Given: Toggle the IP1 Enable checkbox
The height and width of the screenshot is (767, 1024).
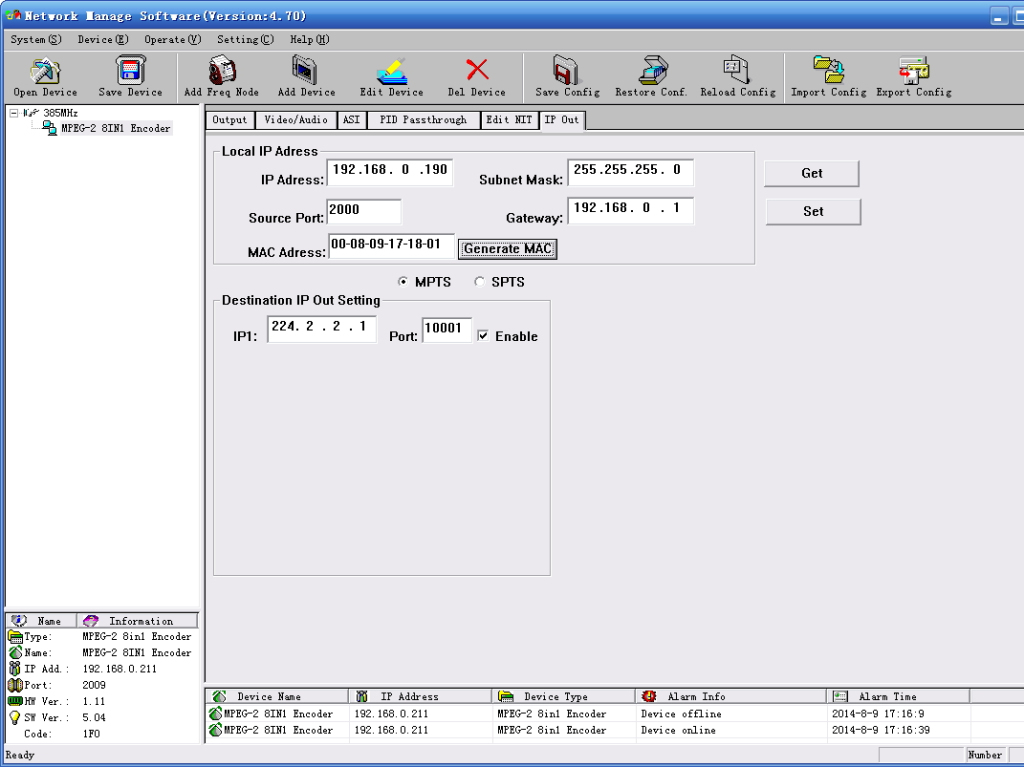Looking at the screenshot, I should pos(483,336).
